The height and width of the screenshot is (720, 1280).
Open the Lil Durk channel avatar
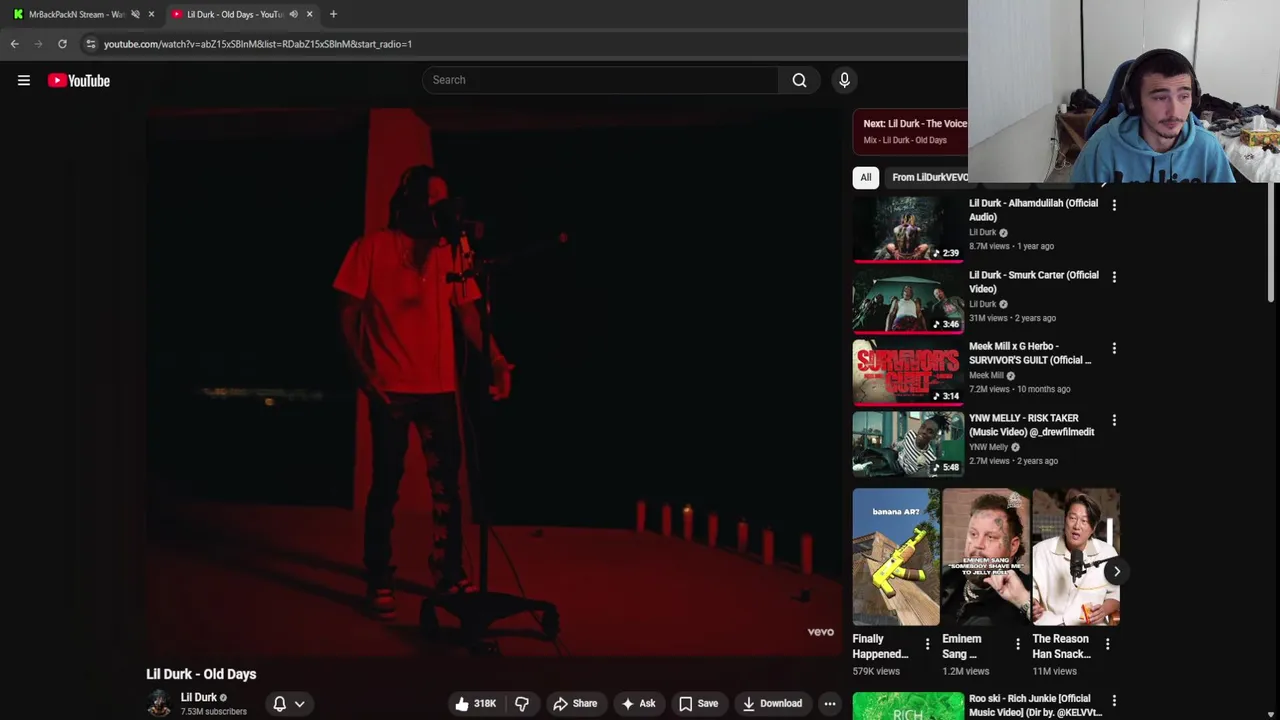coord(159,704)
